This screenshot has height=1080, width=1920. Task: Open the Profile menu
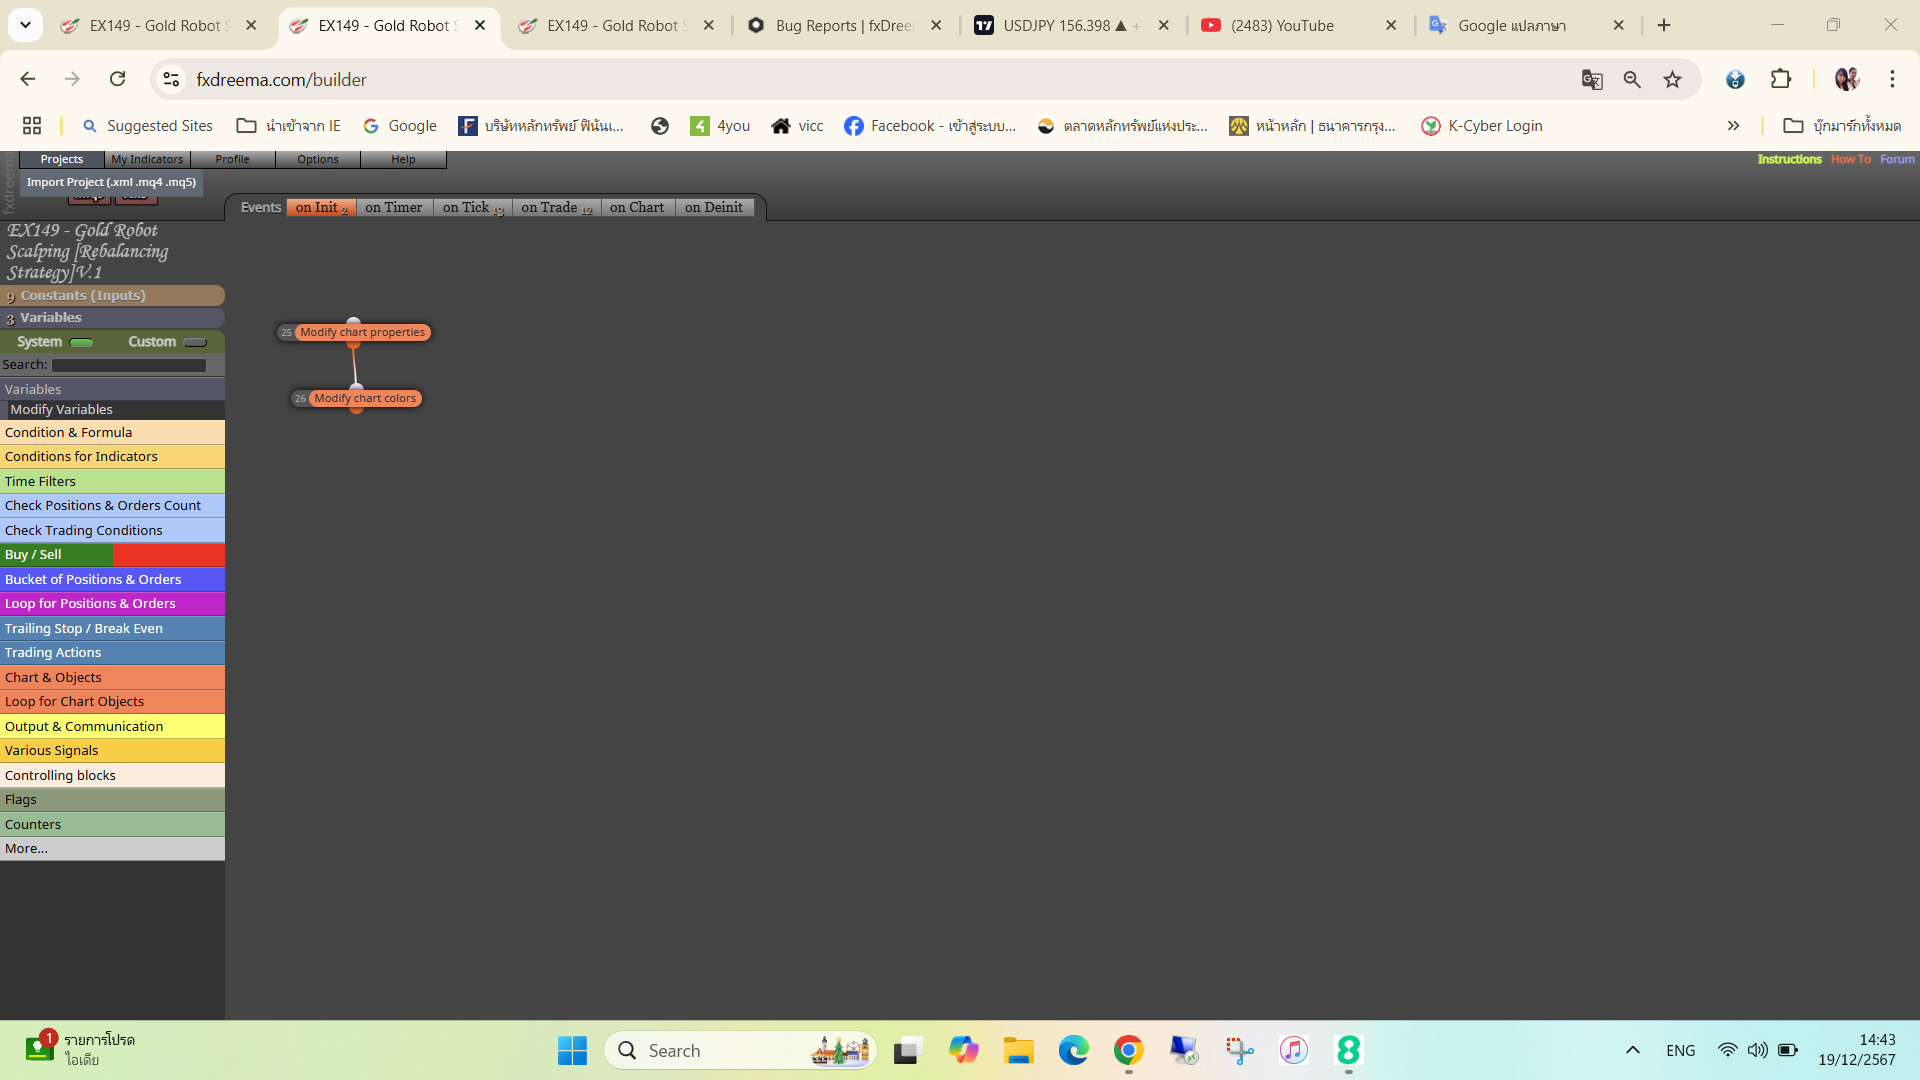pyautogui.click(x=232, y=159)
